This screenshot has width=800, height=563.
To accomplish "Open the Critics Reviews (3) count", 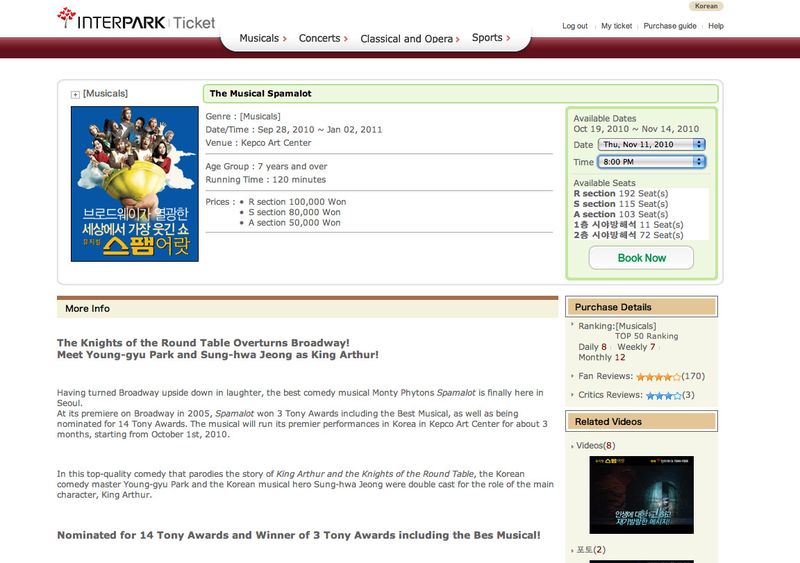I will 688,395.
